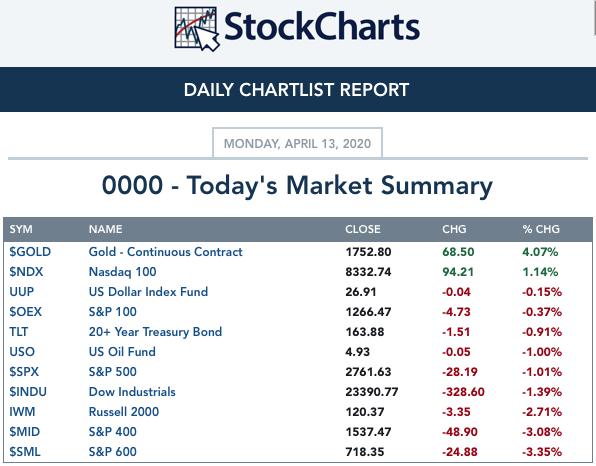The image size is (596, 466).
Task: Open 20+ Year Treasury Bond chart
Action: [x=155, y=332]
